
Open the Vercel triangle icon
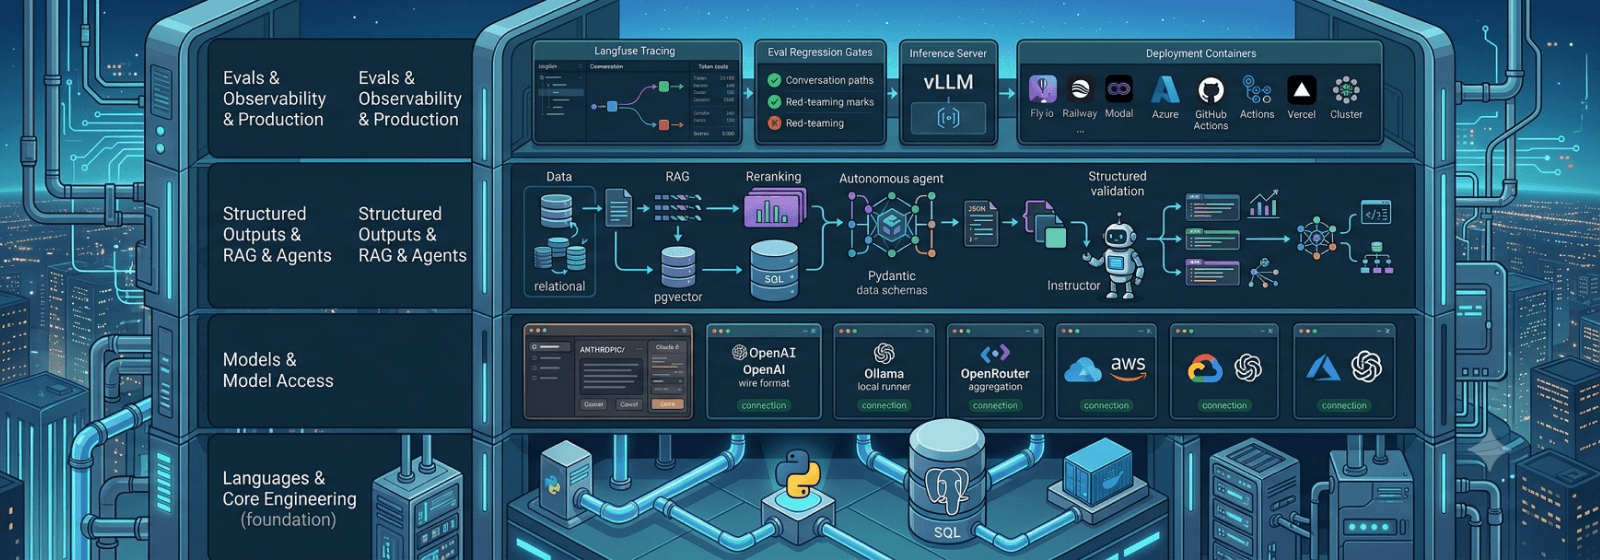point(1301,91)
